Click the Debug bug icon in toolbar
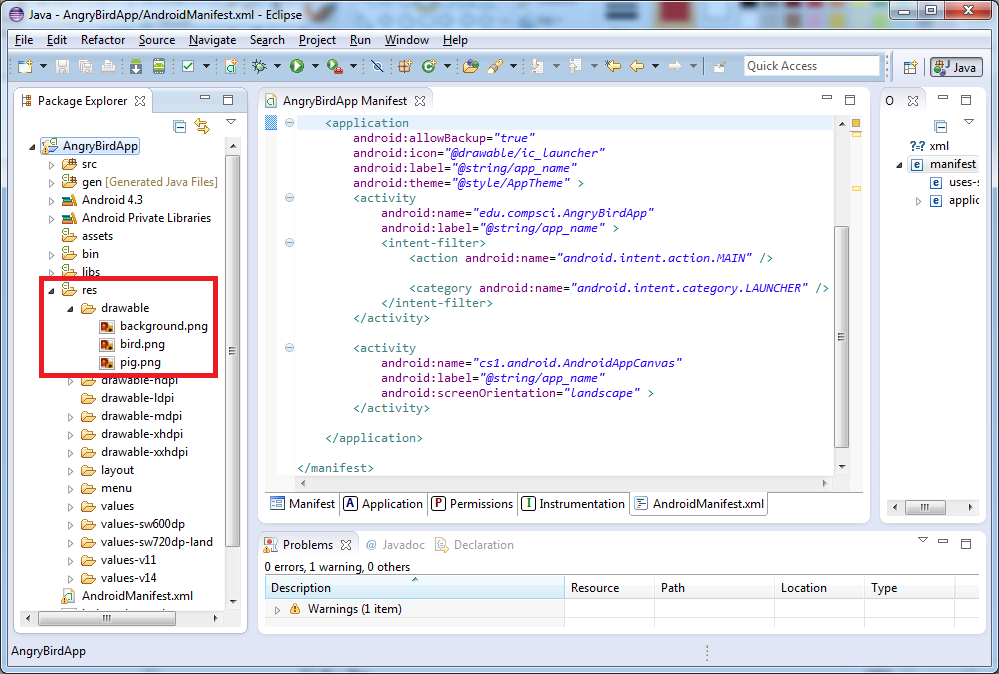The width and height of the screenshot is (999, 674). [259, 67]
